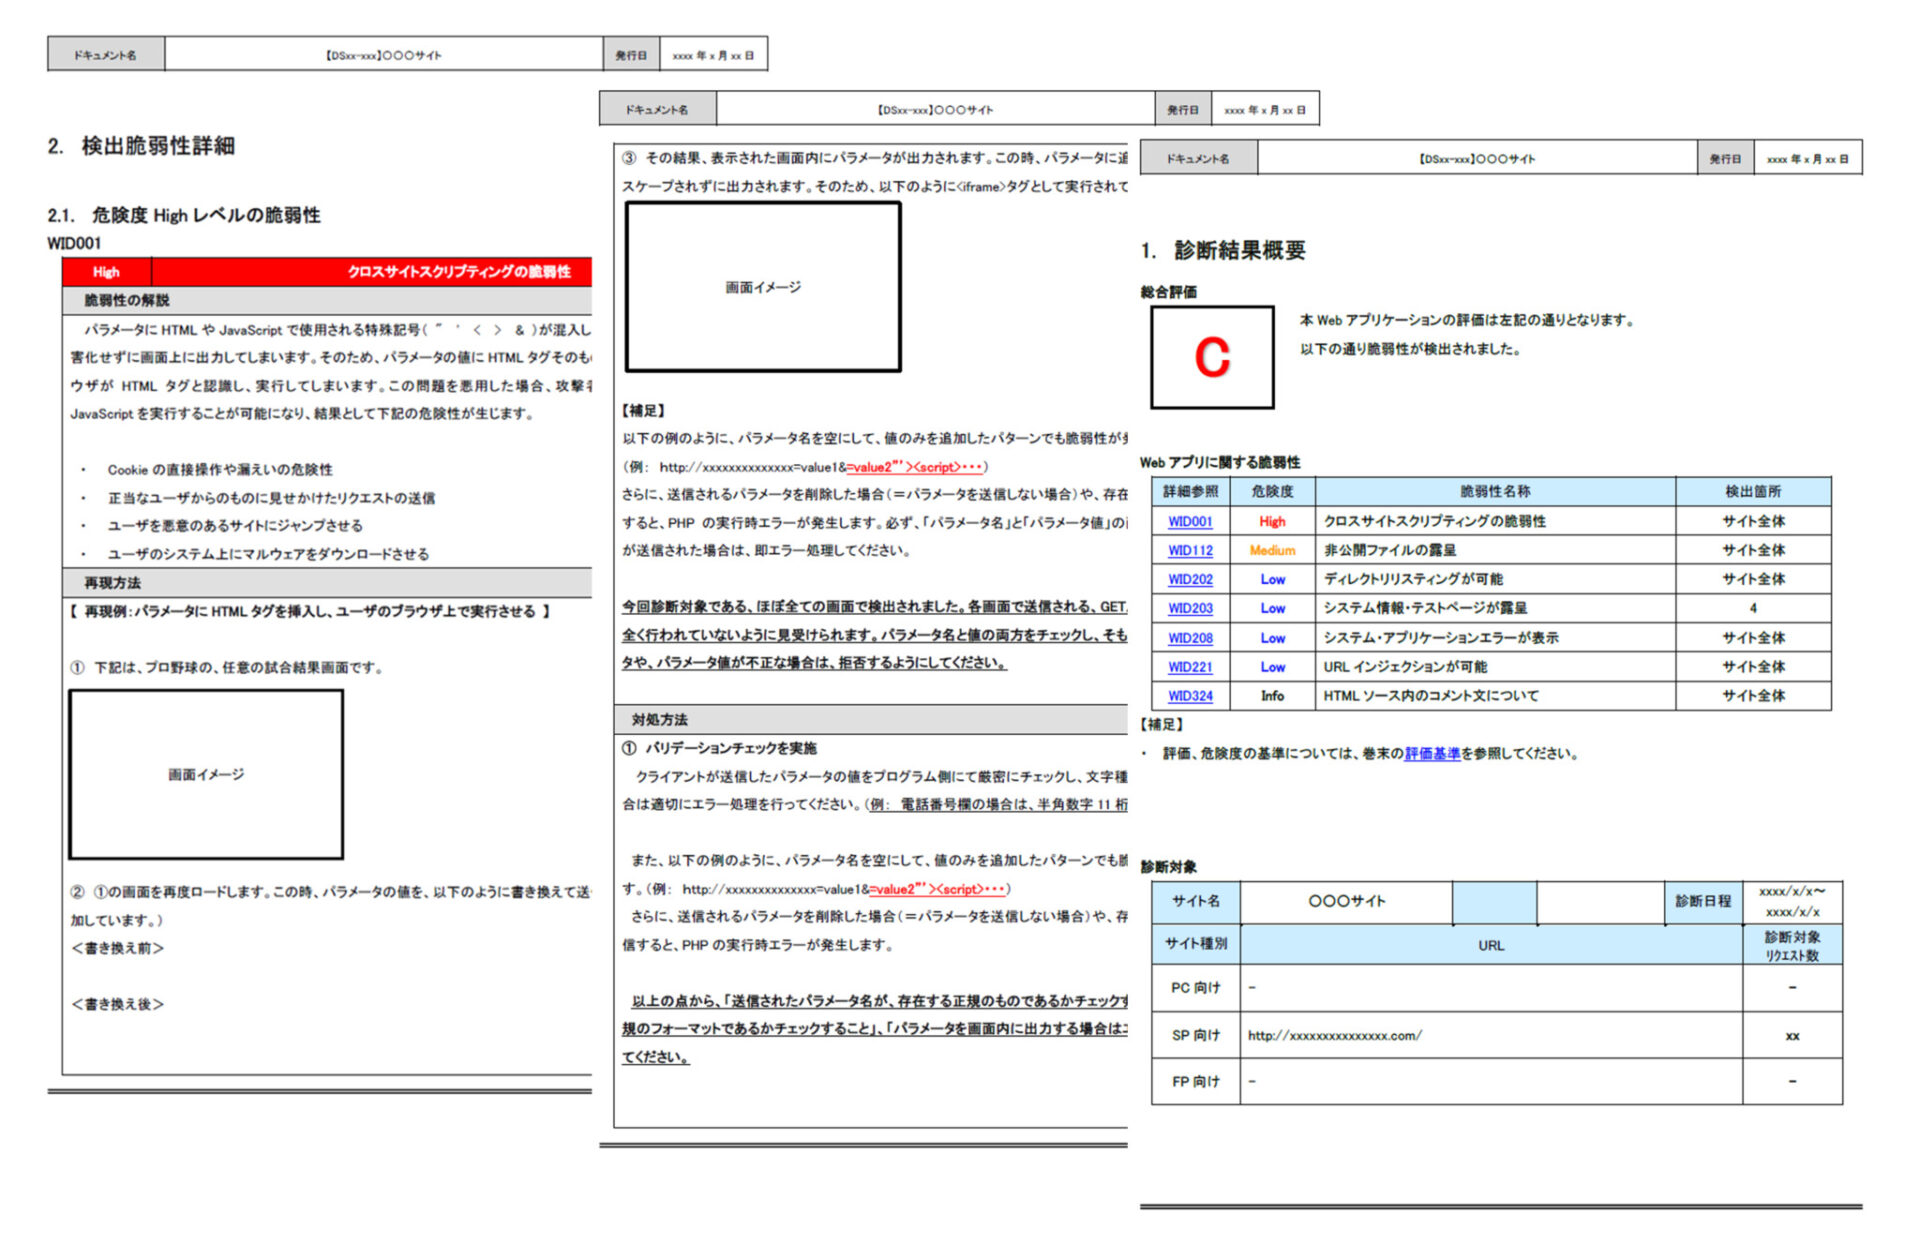Click the サイト種別 header cell
Image resolution: width=1920 pixels, height=1244 pixels.
(1196, 944)
